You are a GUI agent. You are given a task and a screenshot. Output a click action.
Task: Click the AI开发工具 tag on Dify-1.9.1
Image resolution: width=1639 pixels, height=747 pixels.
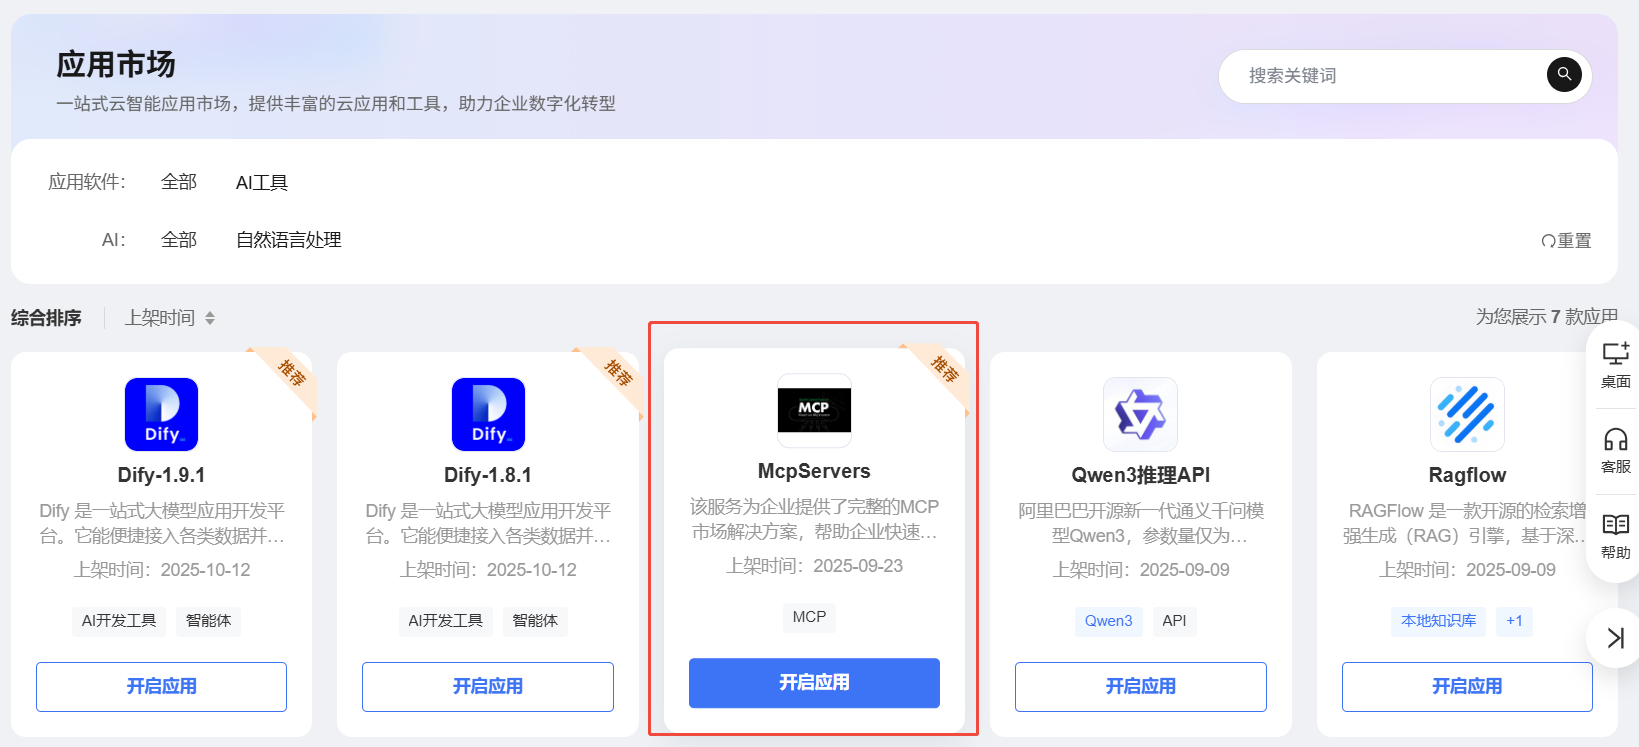click(119, 621)
